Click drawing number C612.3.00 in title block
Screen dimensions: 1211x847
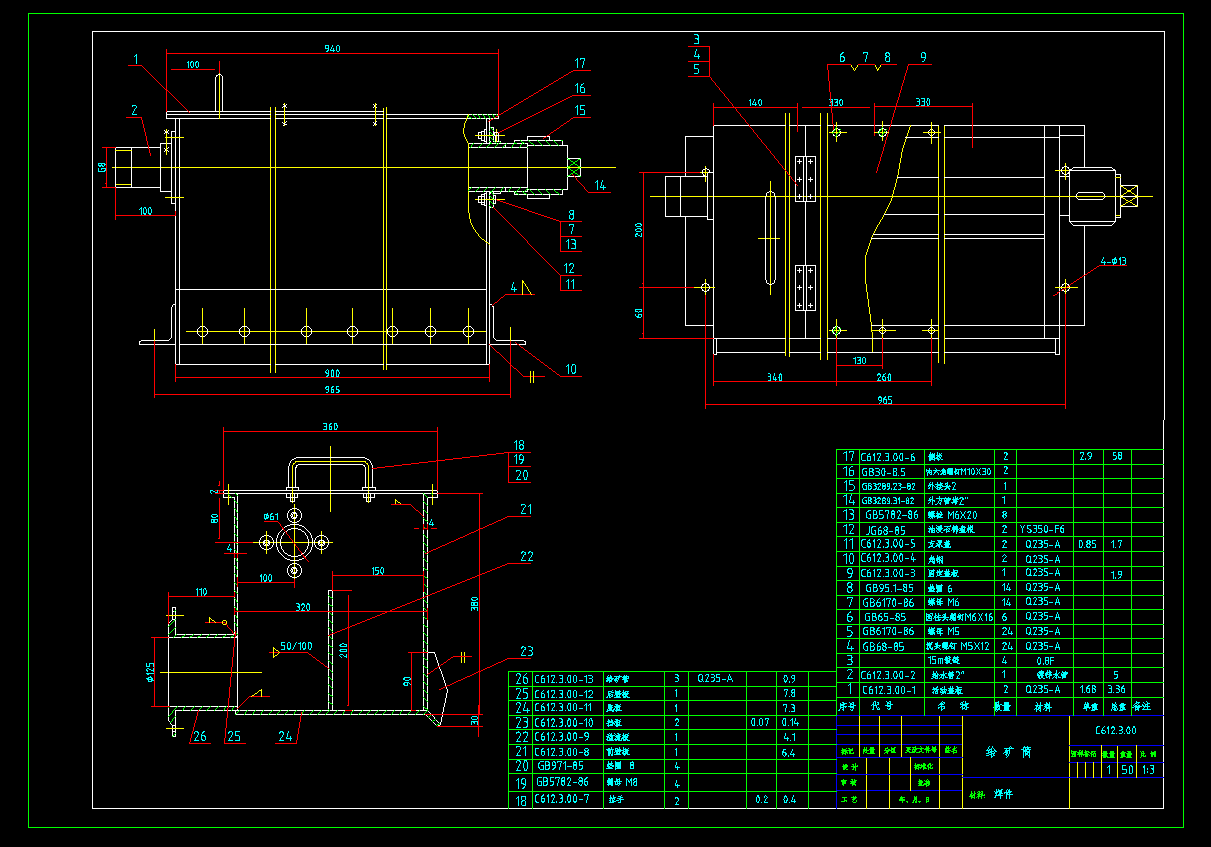(x=1114, y=731)
